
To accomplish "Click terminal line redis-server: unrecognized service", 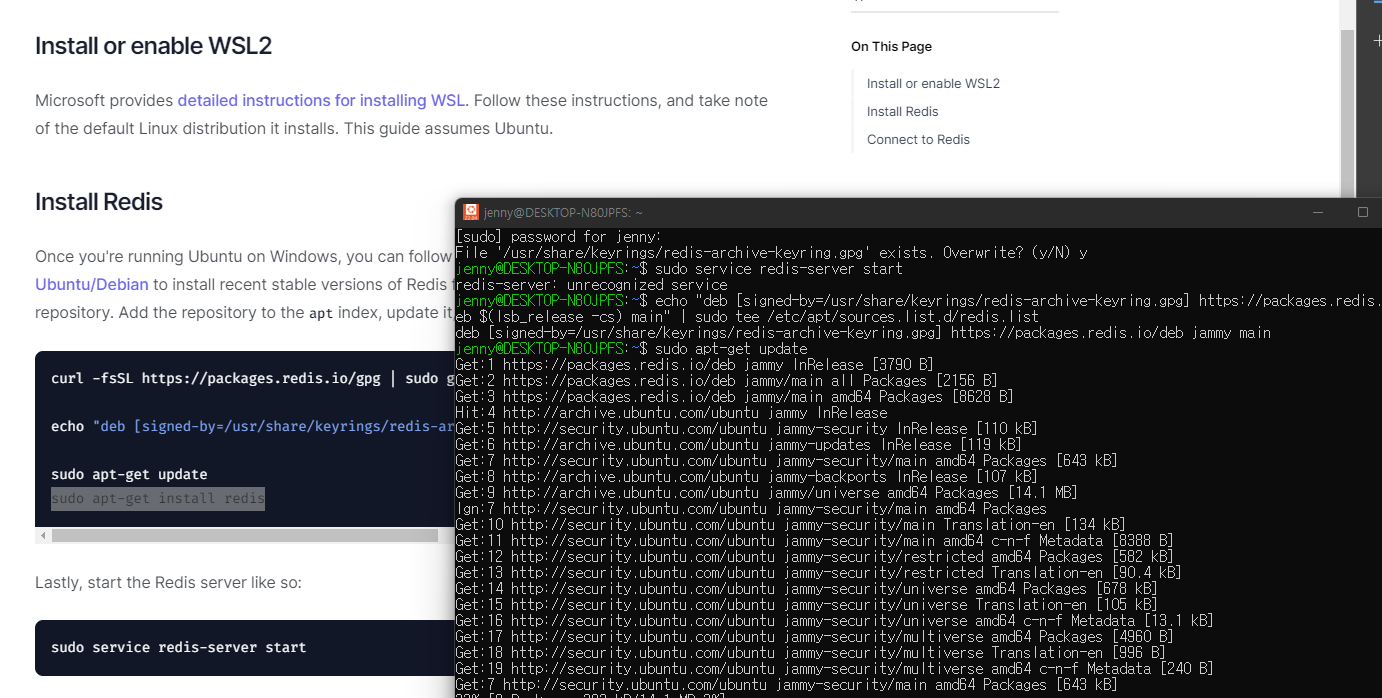I will [x=591, y=285].
